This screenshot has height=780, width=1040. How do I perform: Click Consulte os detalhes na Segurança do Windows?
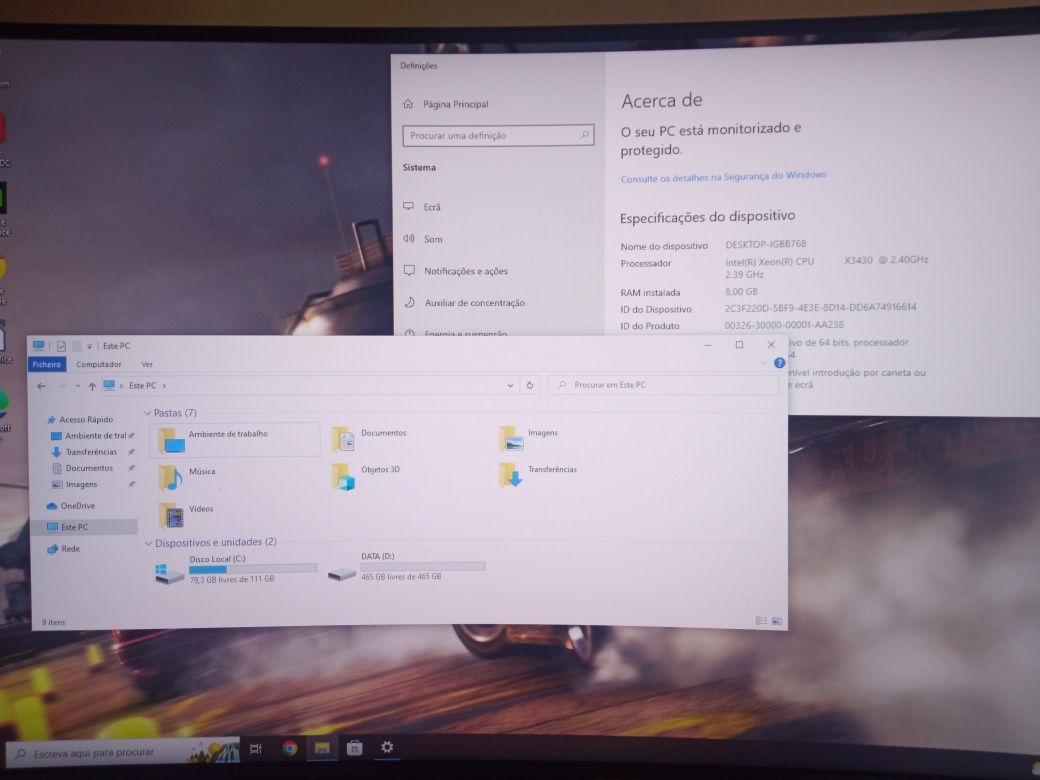tap(724, 177)
